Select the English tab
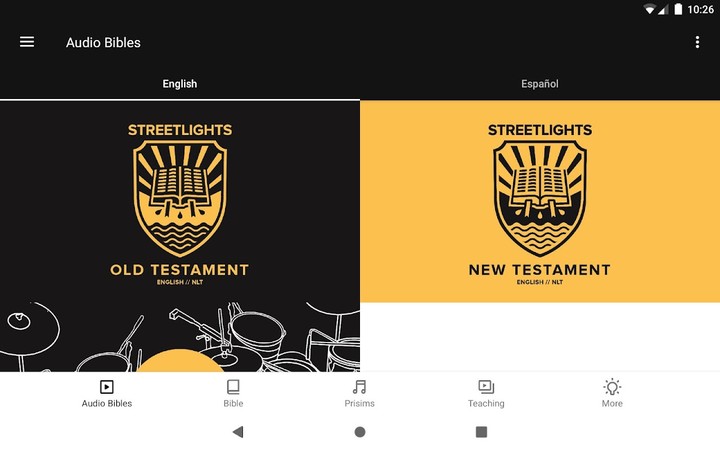720x450 pixels. tap(180, 84)
